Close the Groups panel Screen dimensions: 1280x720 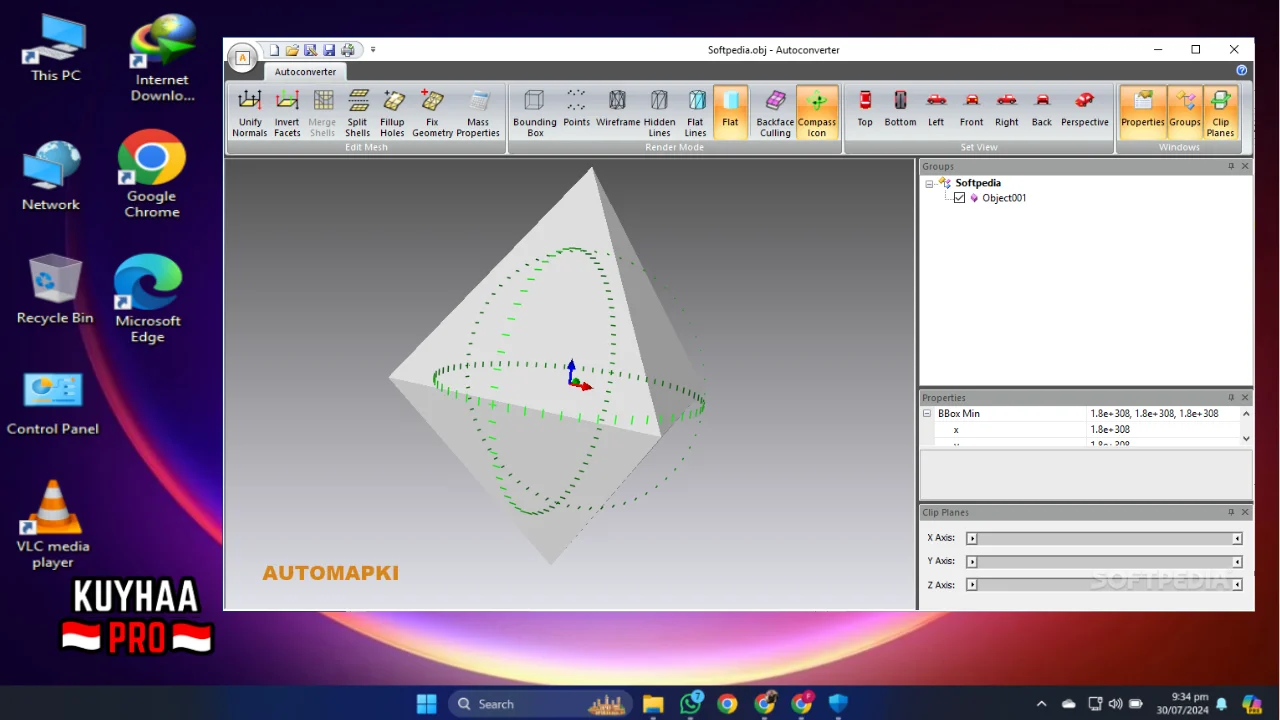1245,166
